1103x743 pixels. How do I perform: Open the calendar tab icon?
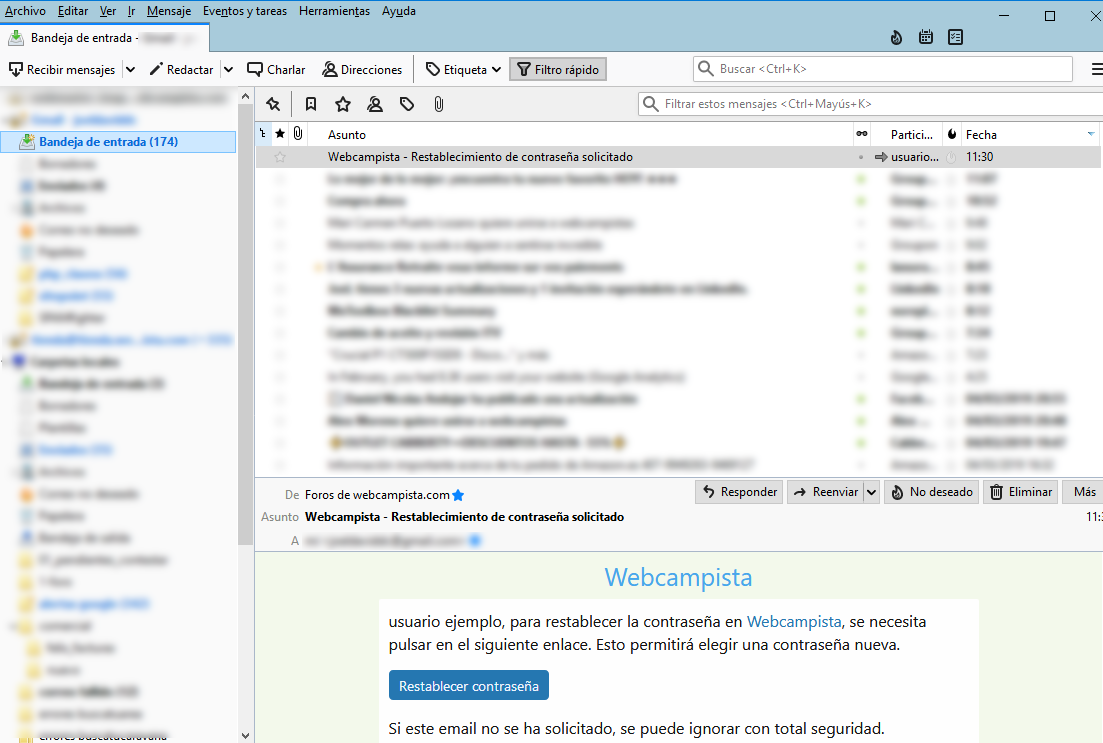926,37
